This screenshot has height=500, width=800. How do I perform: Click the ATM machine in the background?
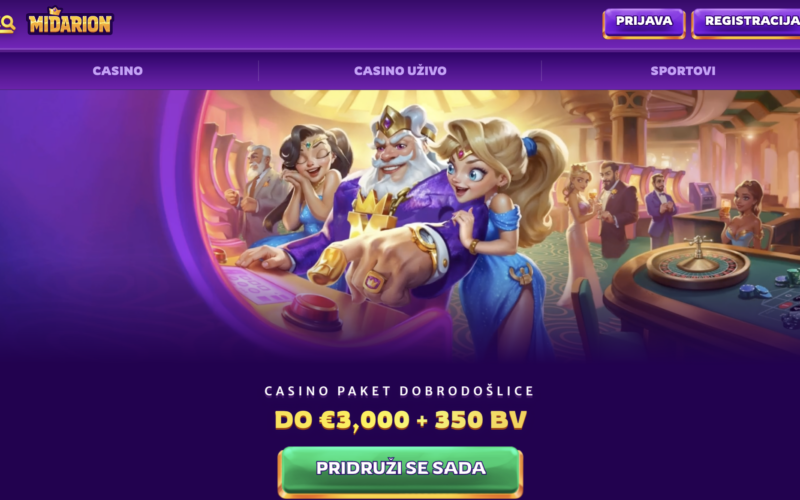click(702, 196)
